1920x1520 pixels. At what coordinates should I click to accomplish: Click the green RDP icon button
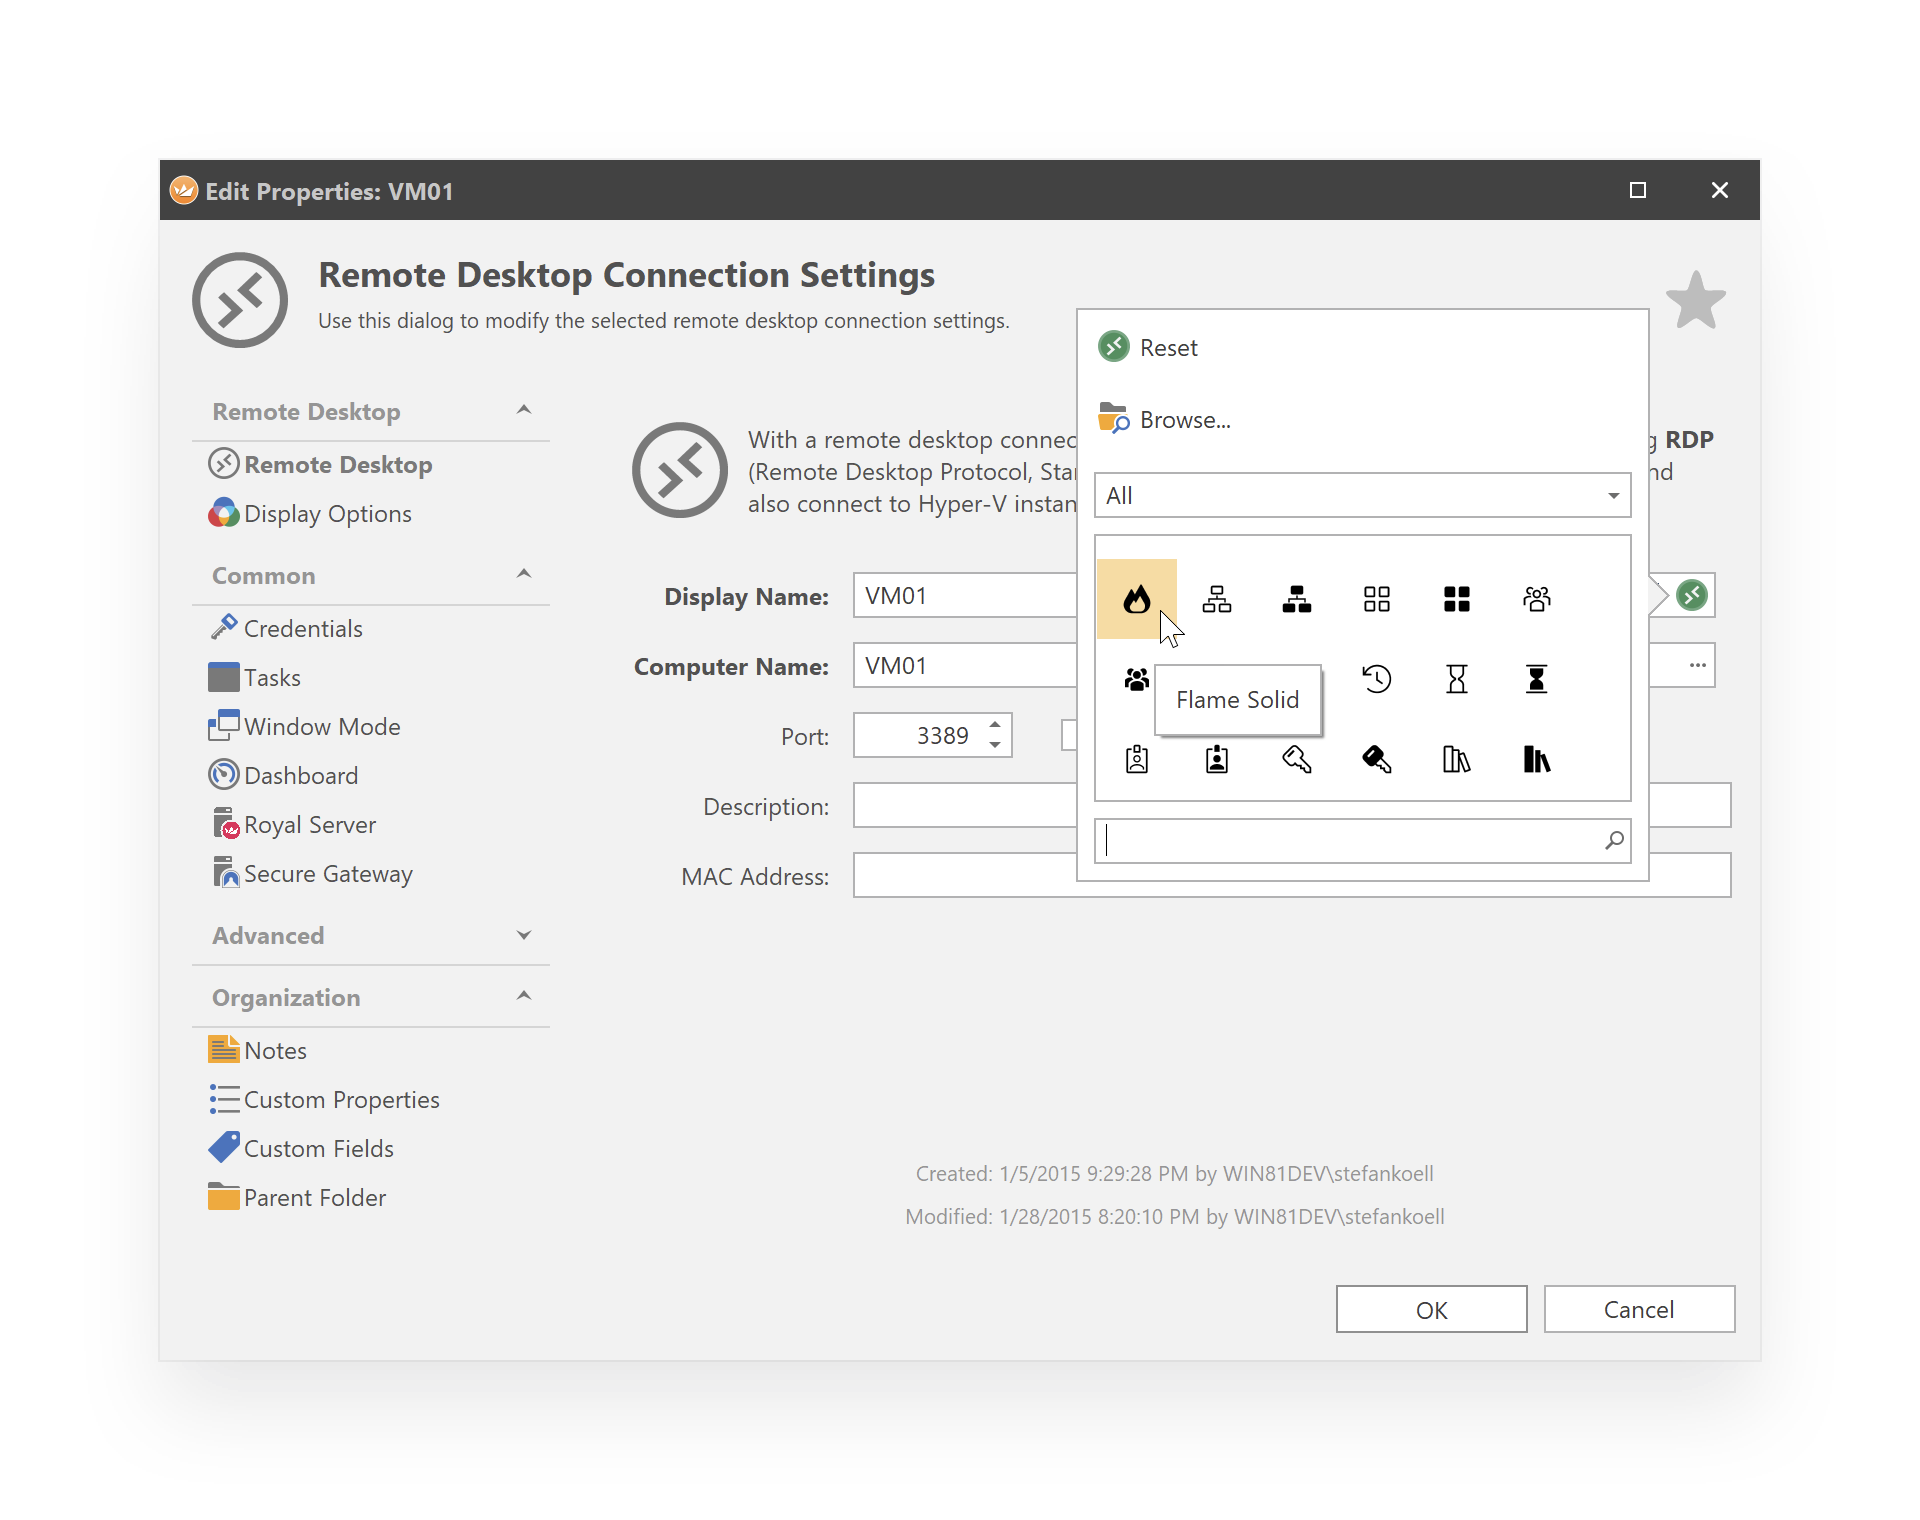(x=1691, y=596)
